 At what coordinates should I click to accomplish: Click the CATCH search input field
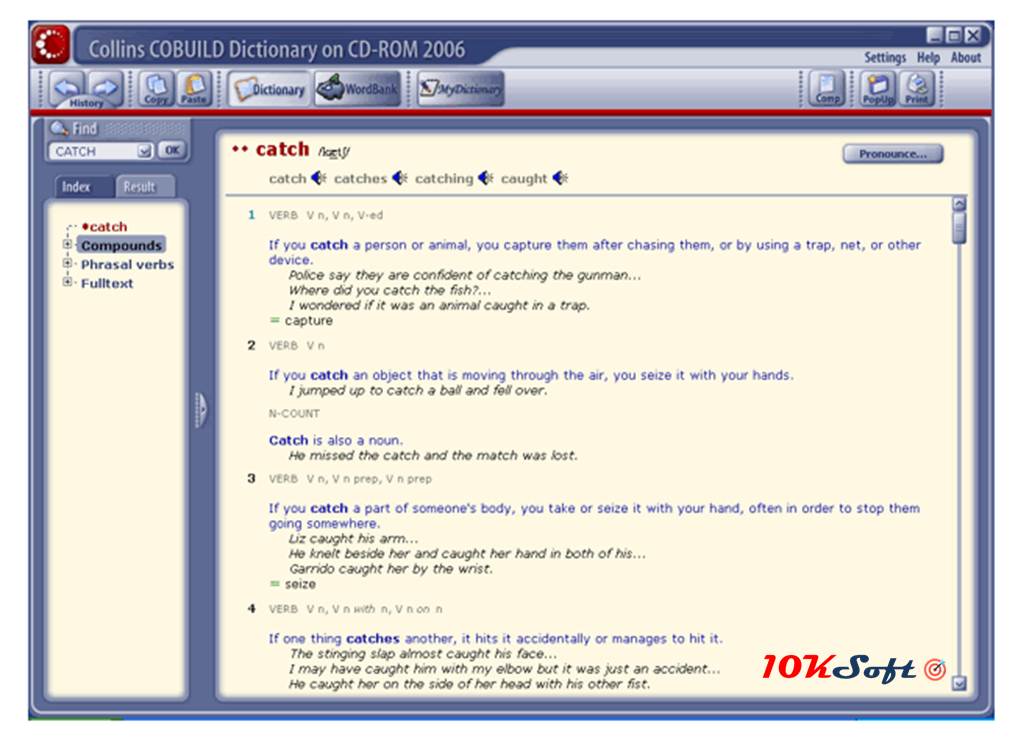(93, 151)
